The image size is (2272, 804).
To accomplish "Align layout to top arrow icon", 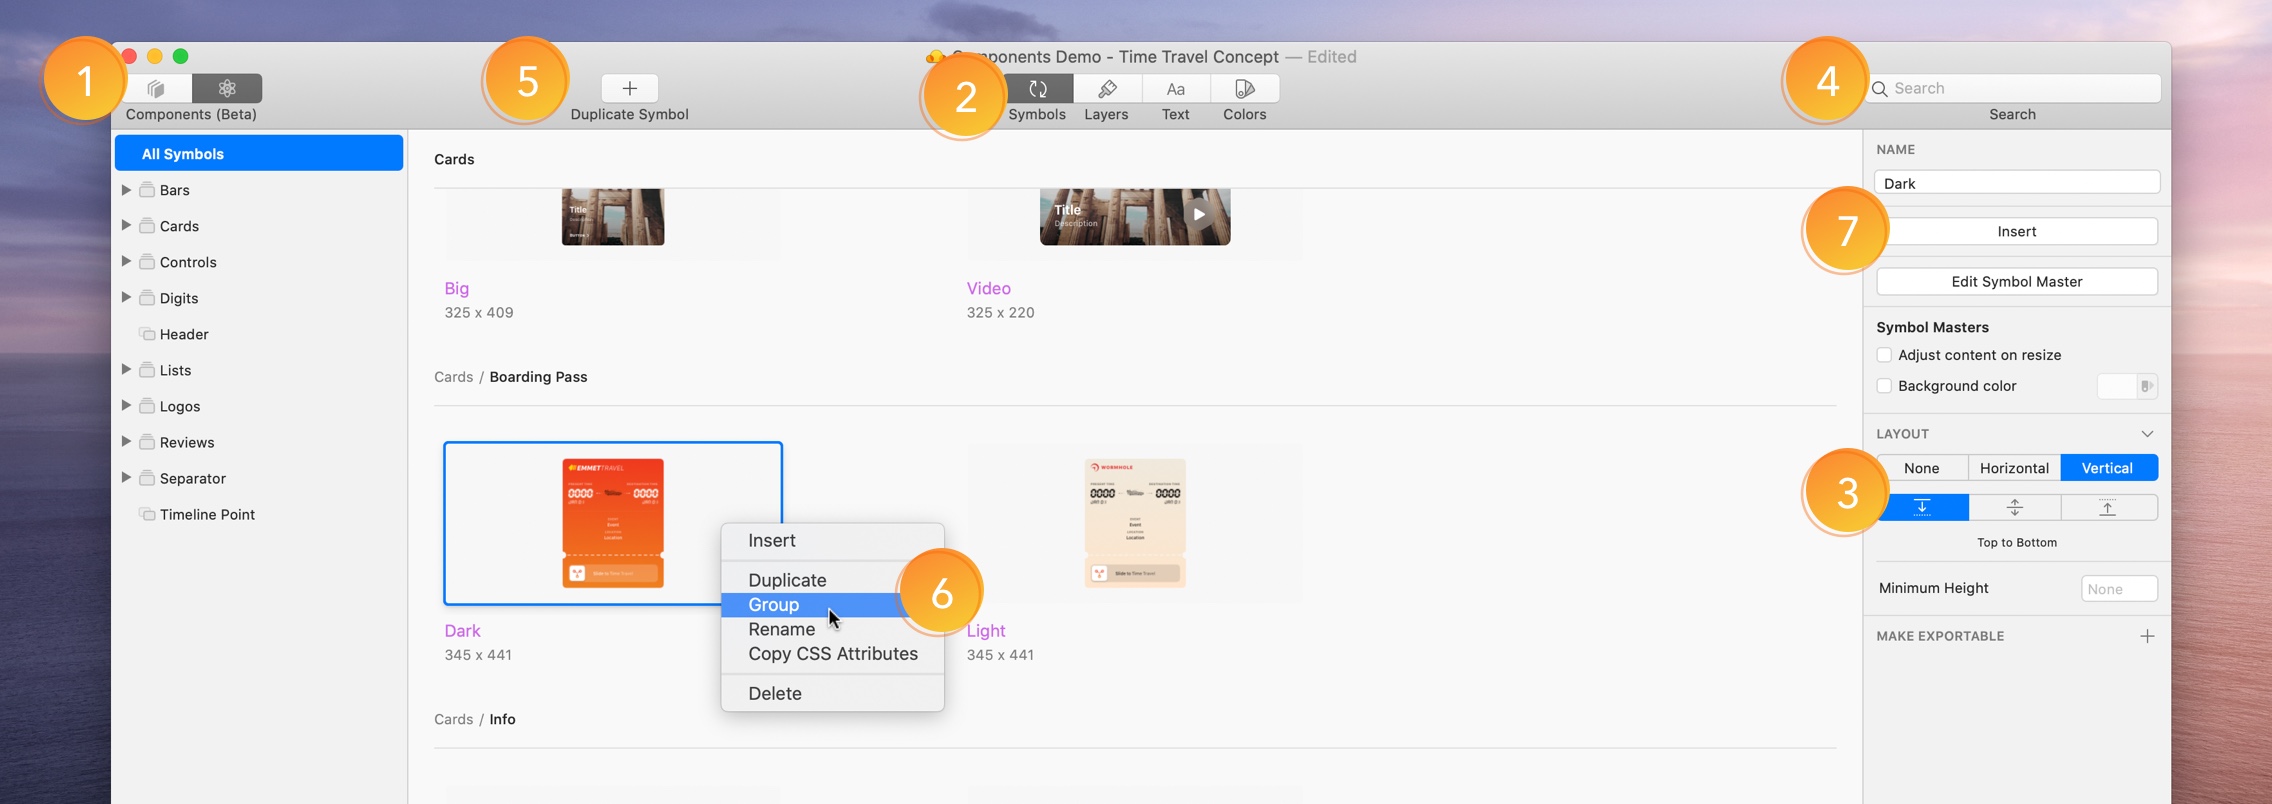I will point(1922,508).
